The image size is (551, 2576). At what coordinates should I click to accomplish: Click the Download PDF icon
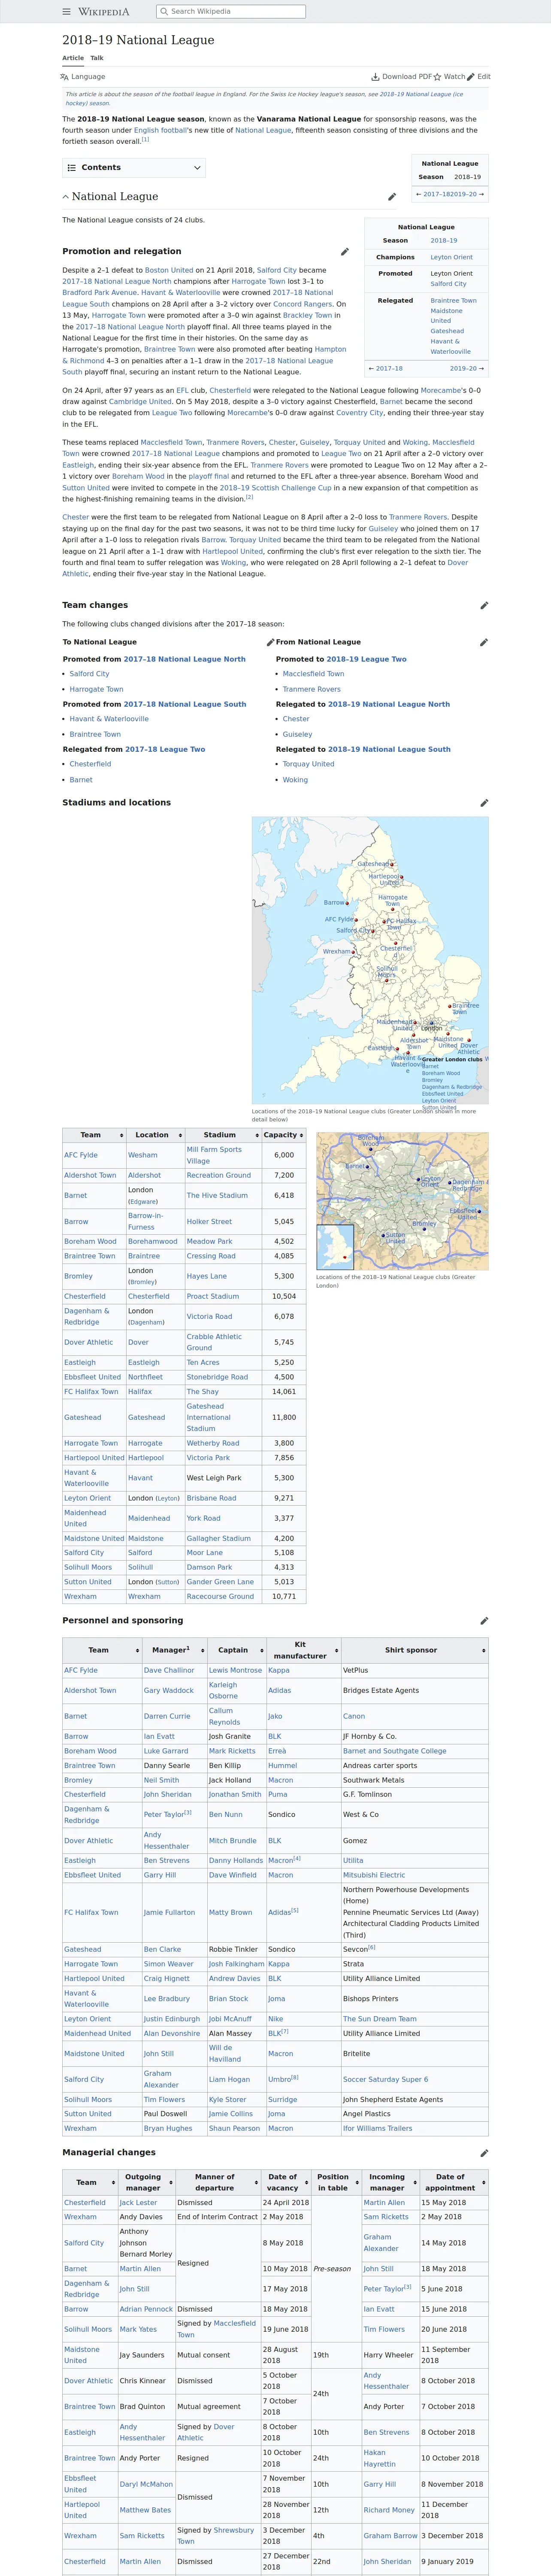(375, 76)
